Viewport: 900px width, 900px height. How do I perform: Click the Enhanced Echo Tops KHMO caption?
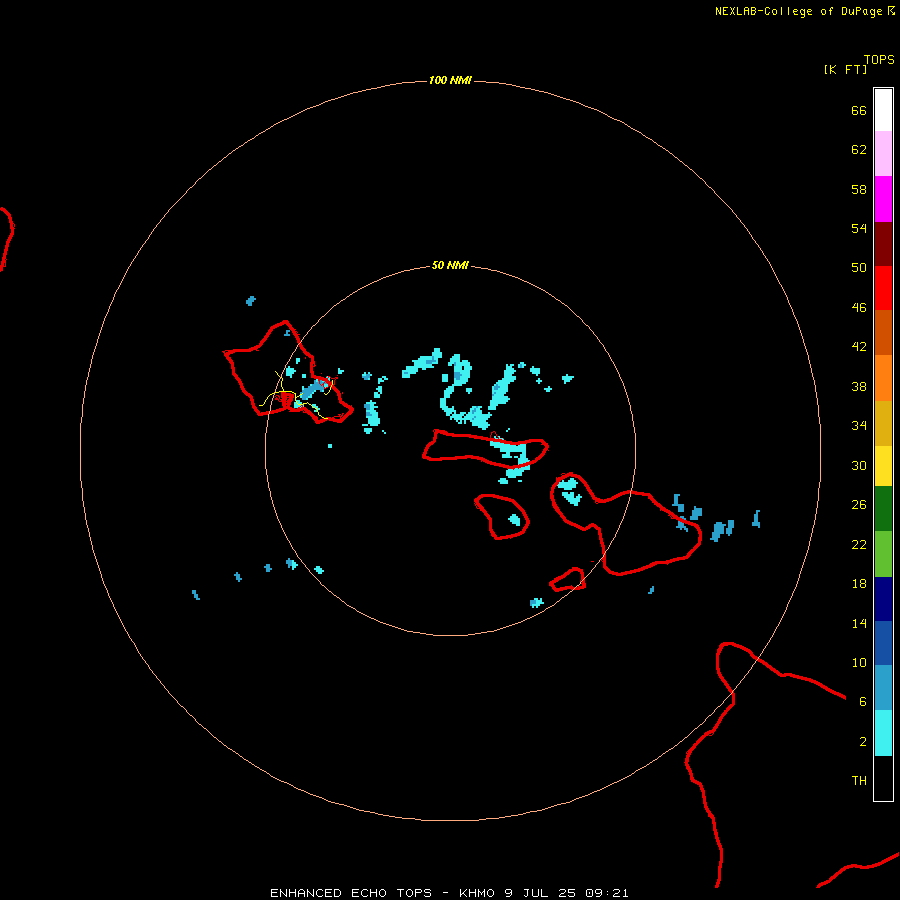(449, 893)
